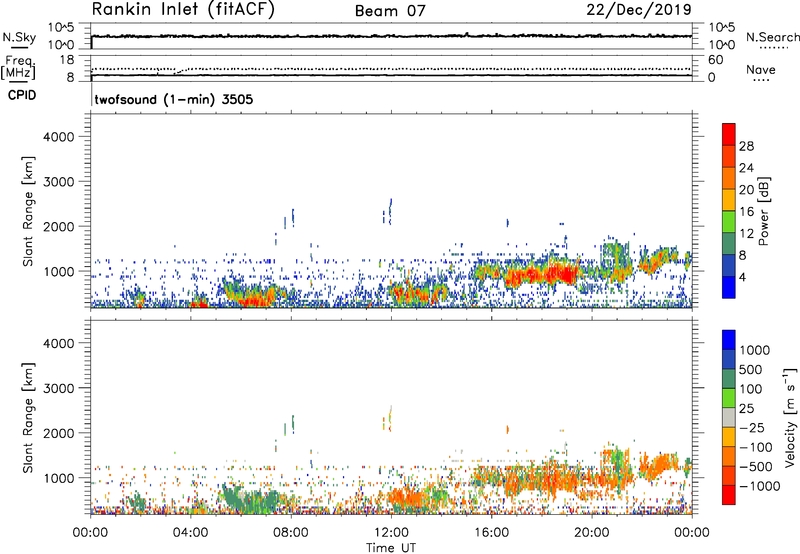
Task: Click the -1000 tick on velocity colorbar
Action: (x=759, y=486)
